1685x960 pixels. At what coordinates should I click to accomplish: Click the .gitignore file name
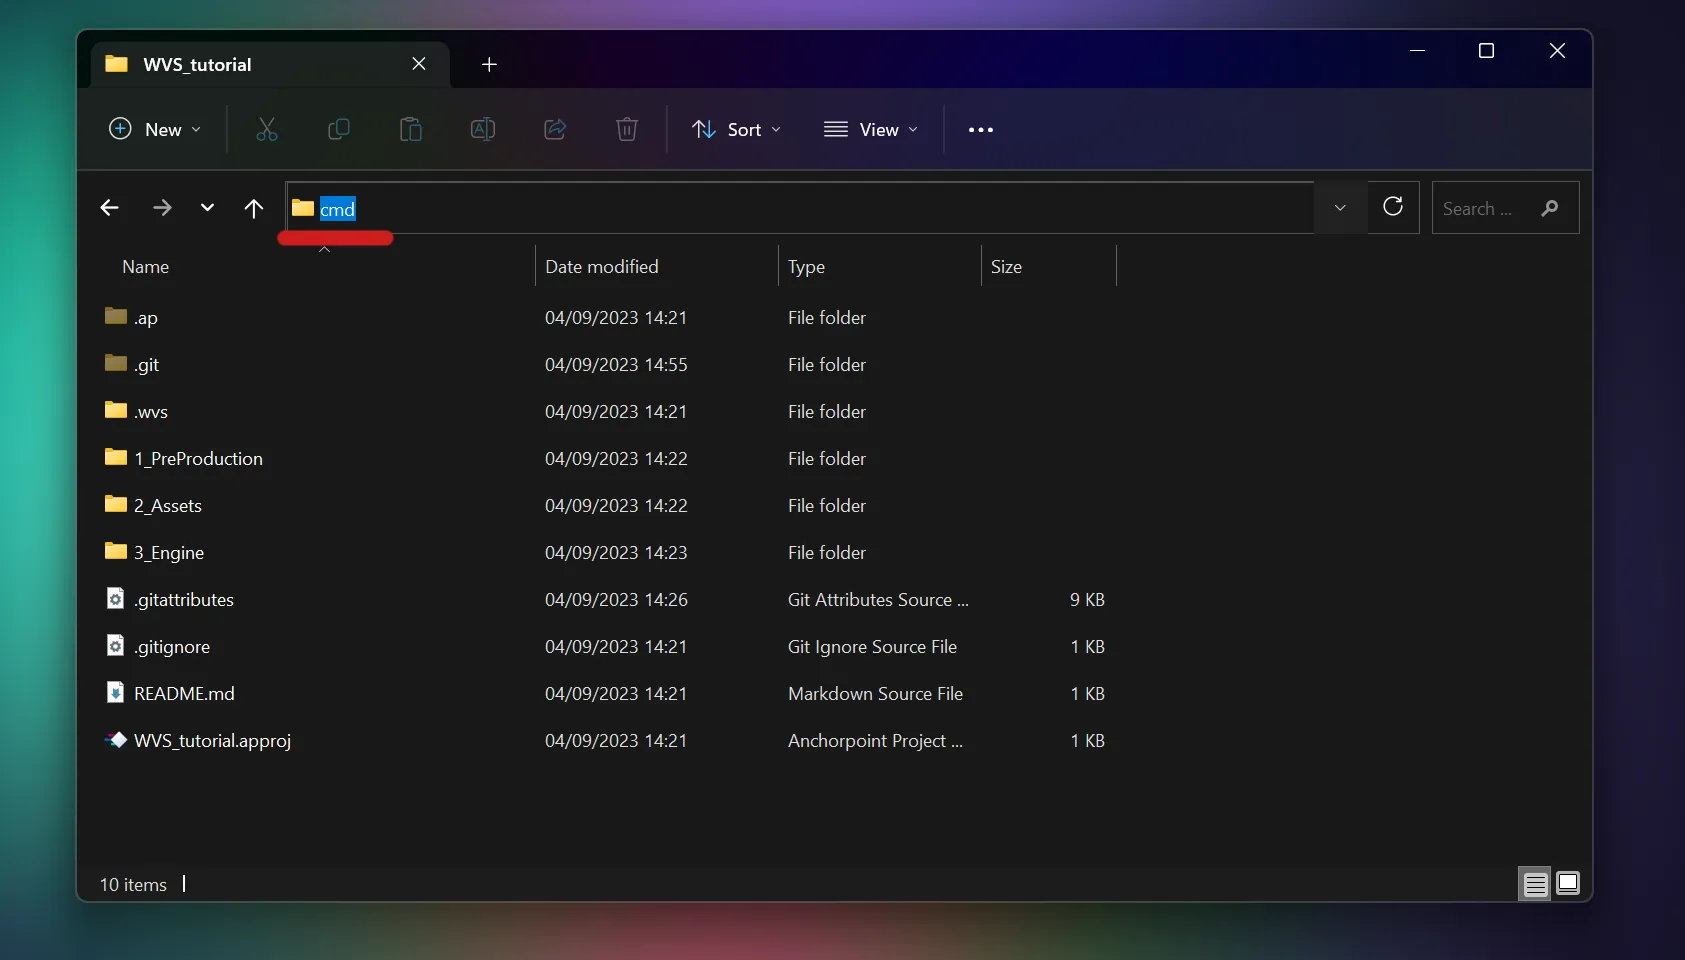point(172,647)
